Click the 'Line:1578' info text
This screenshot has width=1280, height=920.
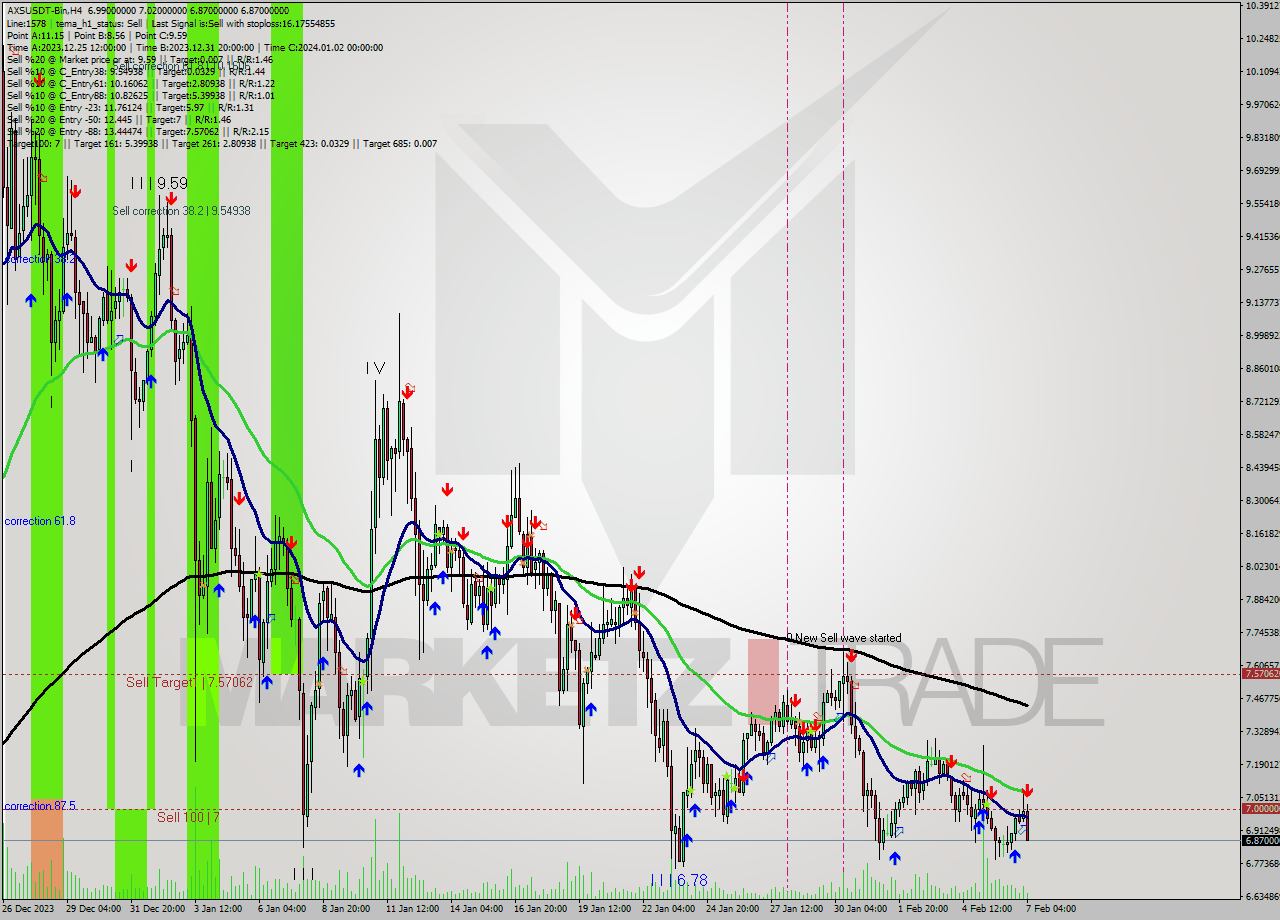coord(26,22)
